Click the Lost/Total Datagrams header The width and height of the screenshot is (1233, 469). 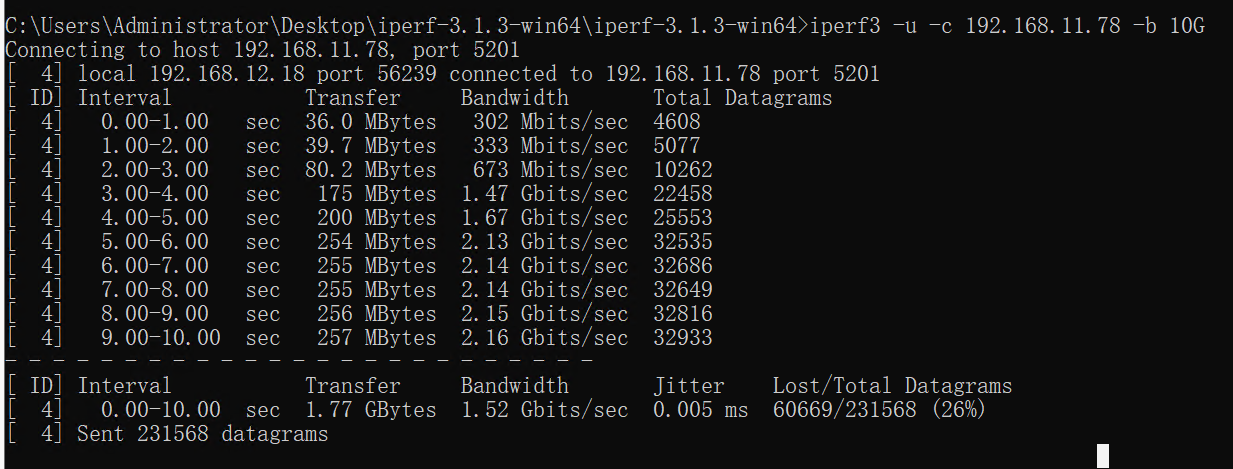click(892, 386)
